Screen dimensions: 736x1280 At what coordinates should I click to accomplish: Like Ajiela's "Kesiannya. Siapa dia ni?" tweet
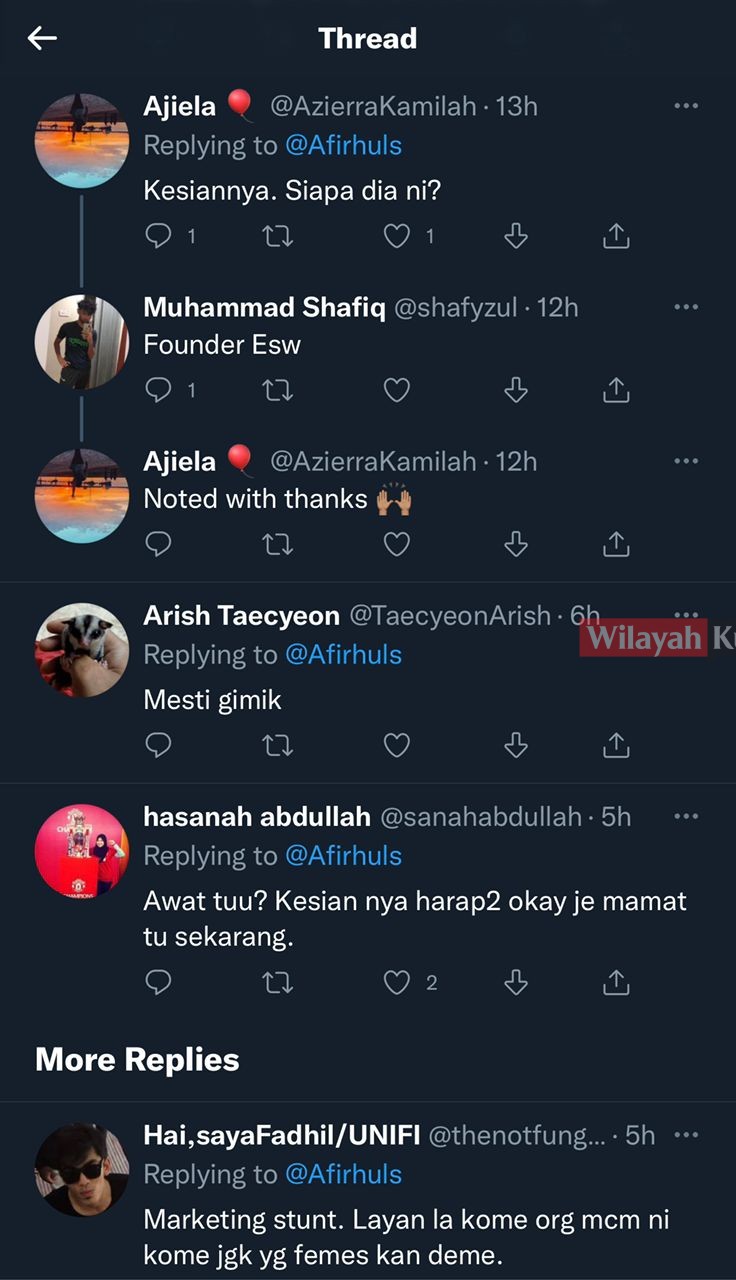[x=398, y=236]
